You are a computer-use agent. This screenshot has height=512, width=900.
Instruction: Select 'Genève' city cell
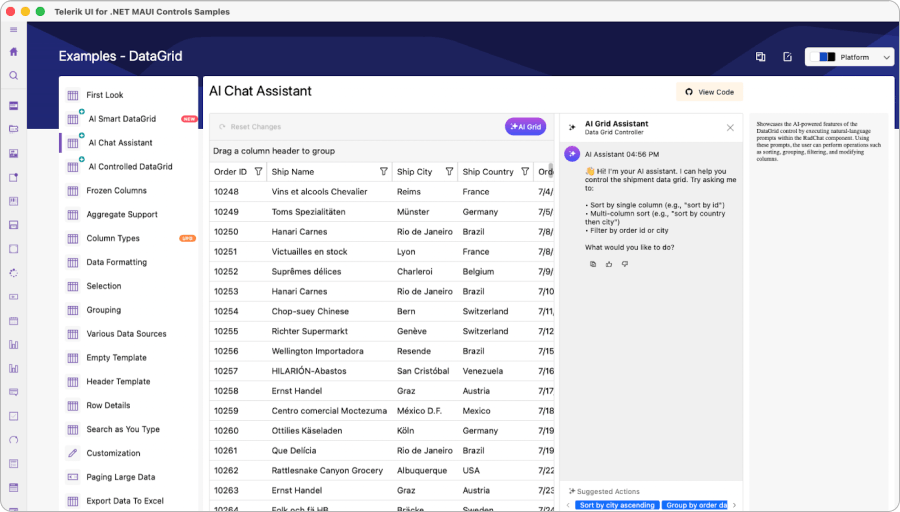pyautogui.click(x=425, y=331)
